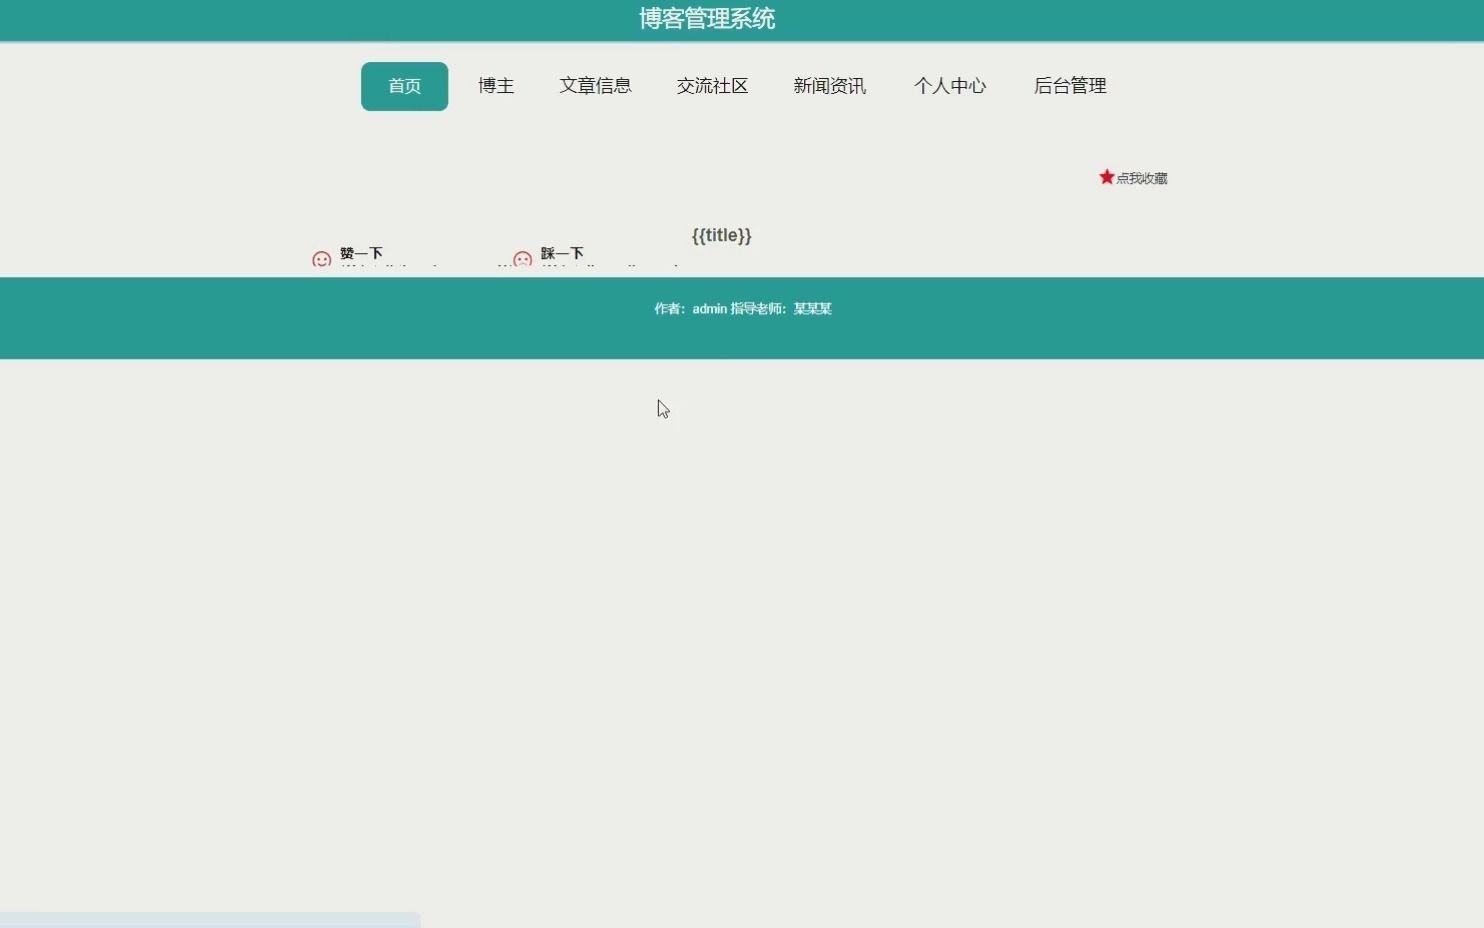Go to the 博主 menu item
The height and width of the screenshot is (928, 1484).
(x=496, y=86)
